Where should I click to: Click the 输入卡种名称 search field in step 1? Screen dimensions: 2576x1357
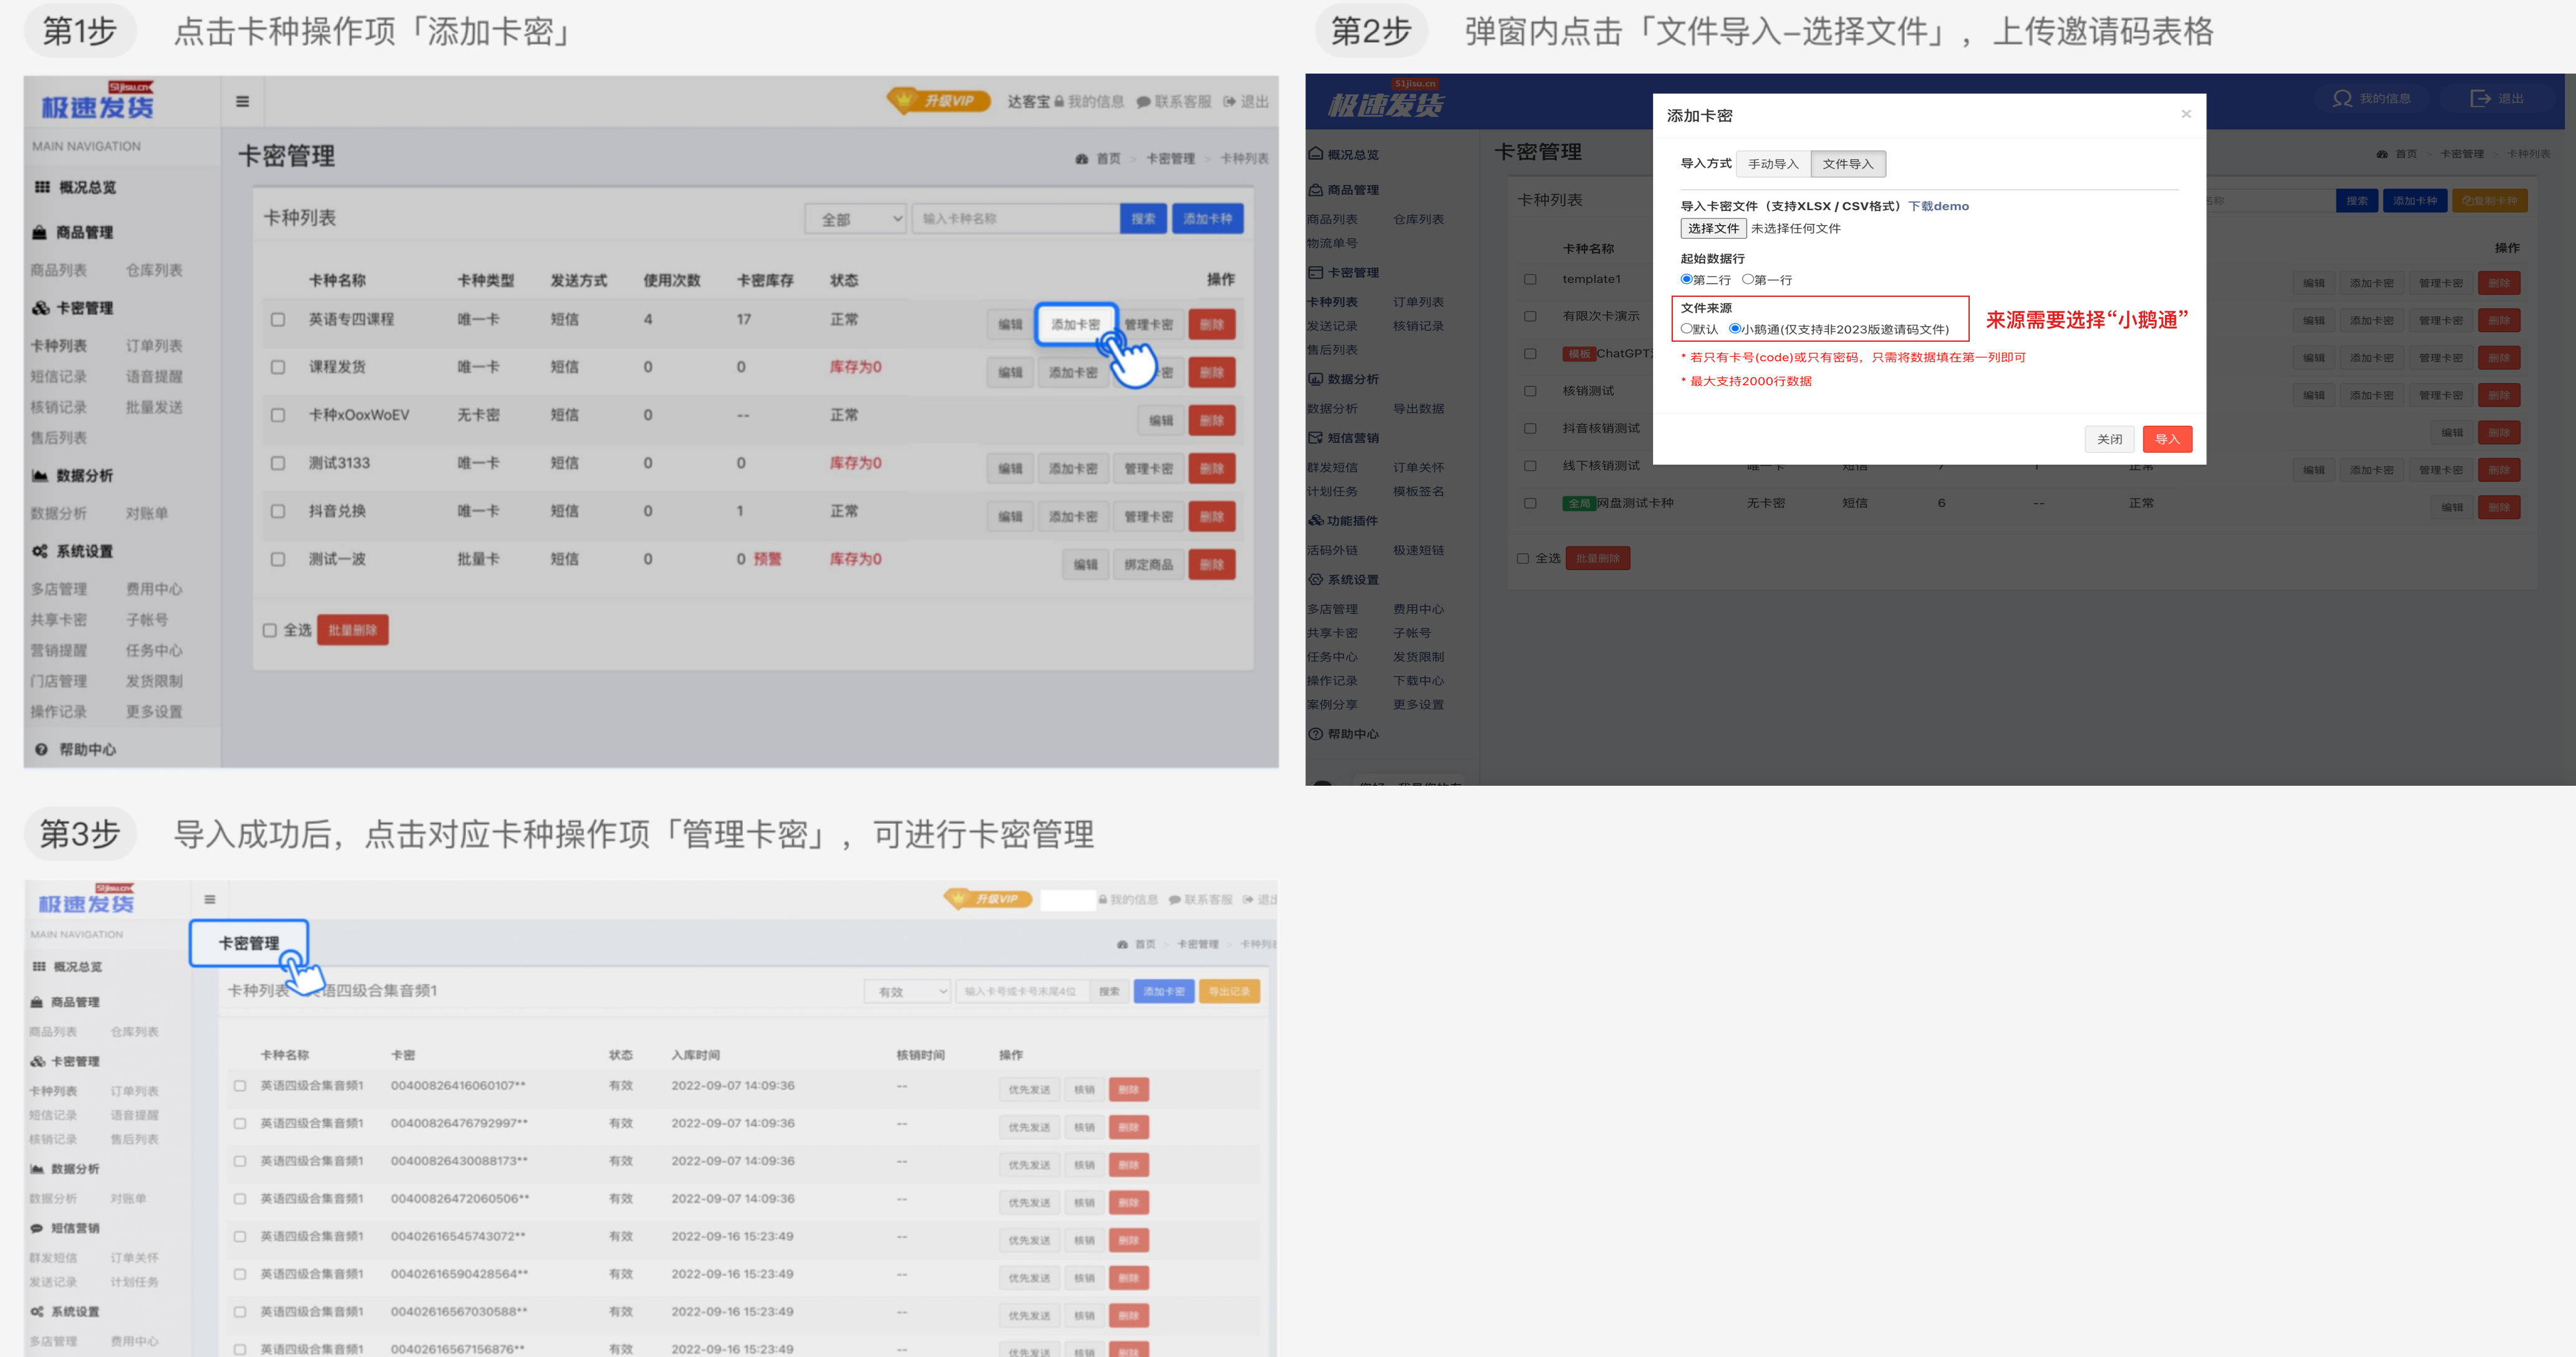[1015, 219]
